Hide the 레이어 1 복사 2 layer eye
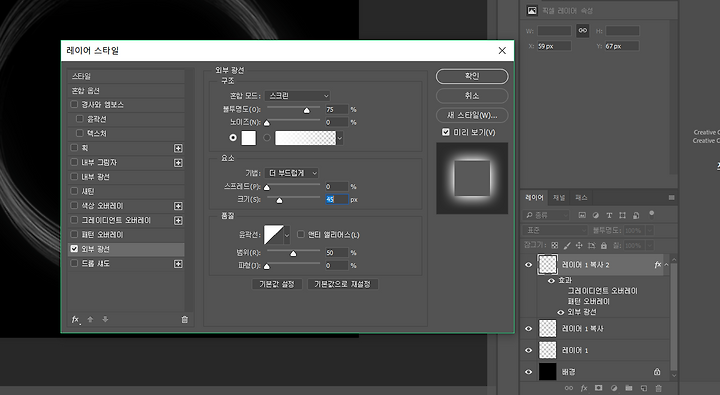The image size is (720, 395). coord(529,265)
